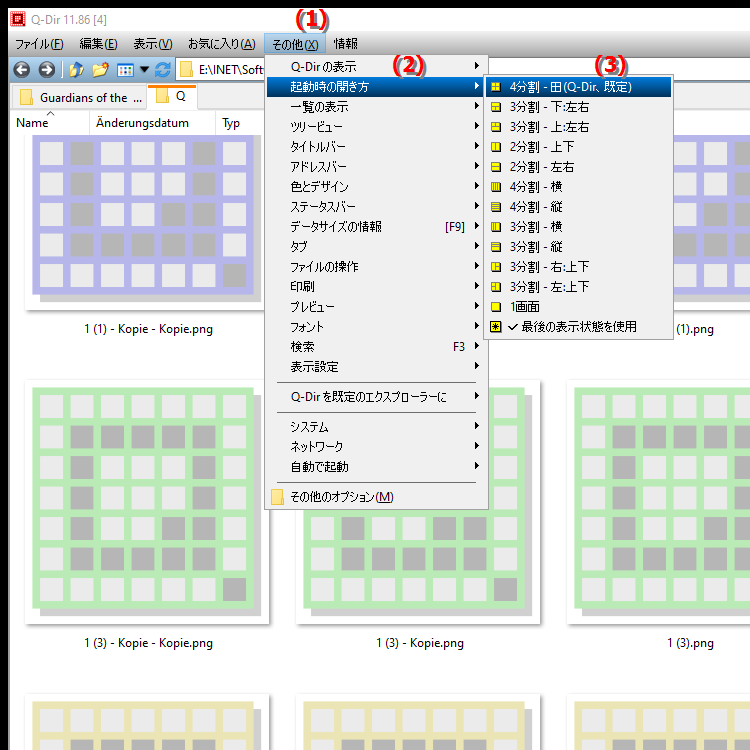Open the view mode dropdown arrow
This screenshot has width=750, height=750.
tap(144, 70)
